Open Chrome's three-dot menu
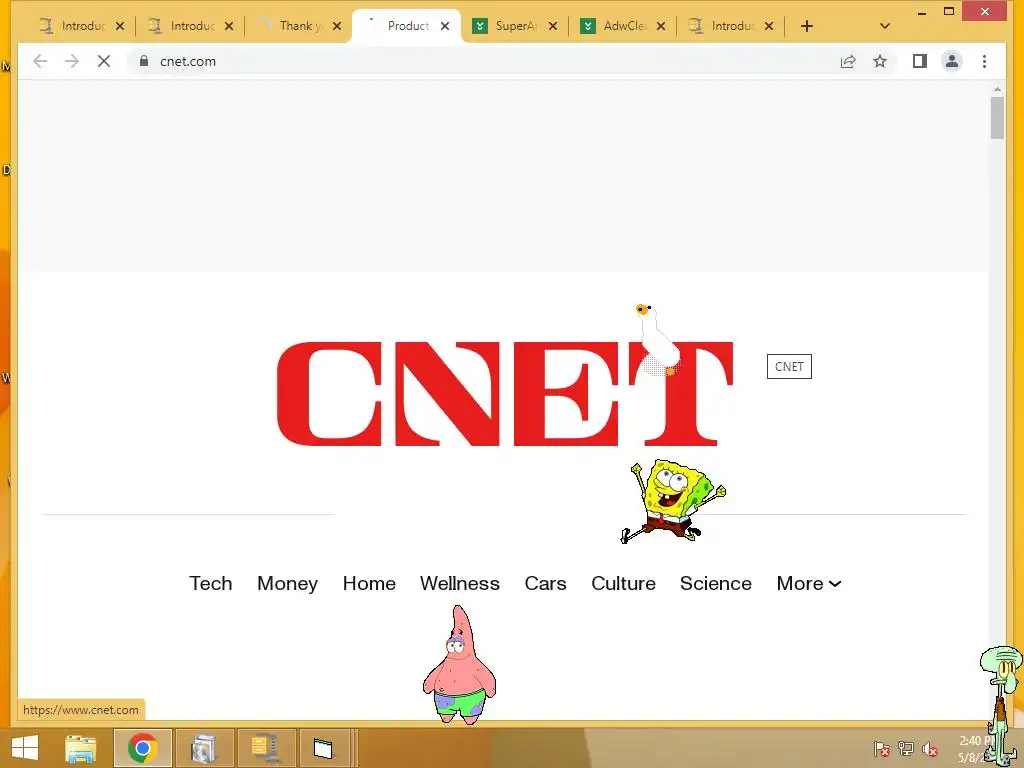This screenshot has width=1024, height=768. point(984,61)
